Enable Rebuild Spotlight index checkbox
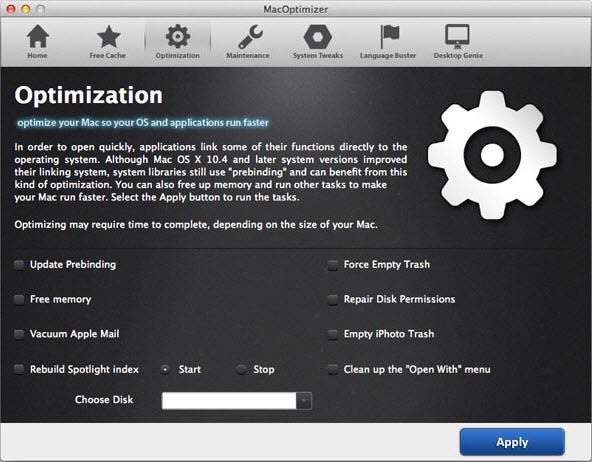The width and height of the screenshot is (592, 462). (19, 369)
